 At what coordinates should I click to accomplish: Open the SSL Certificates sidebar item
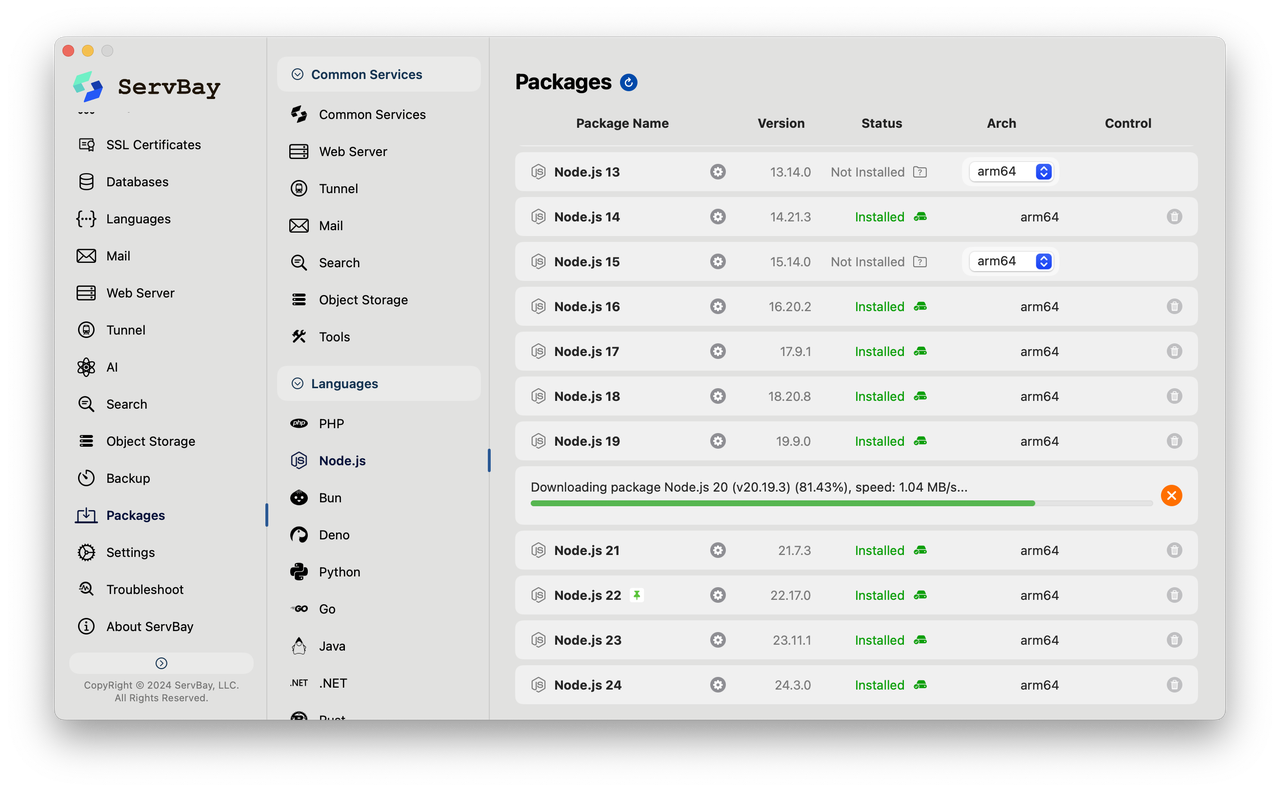pyautogui.click(x=153, y=145)
